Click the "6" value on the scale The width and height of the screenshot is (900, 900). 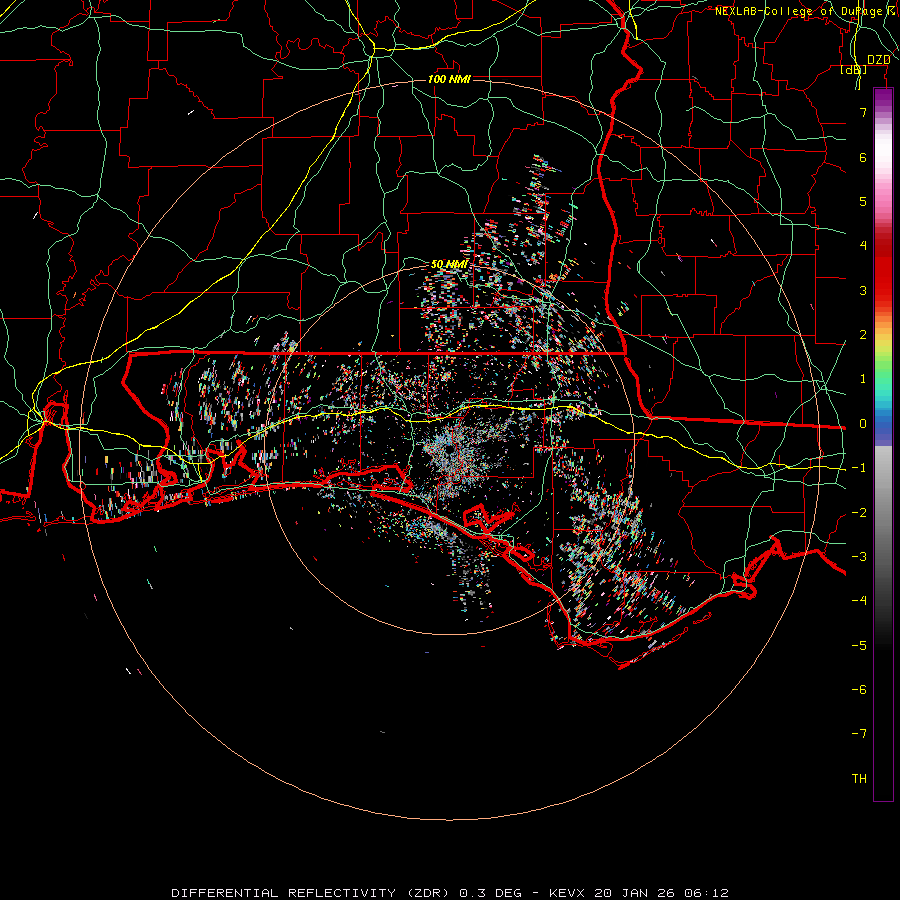[x=863, y=157]
